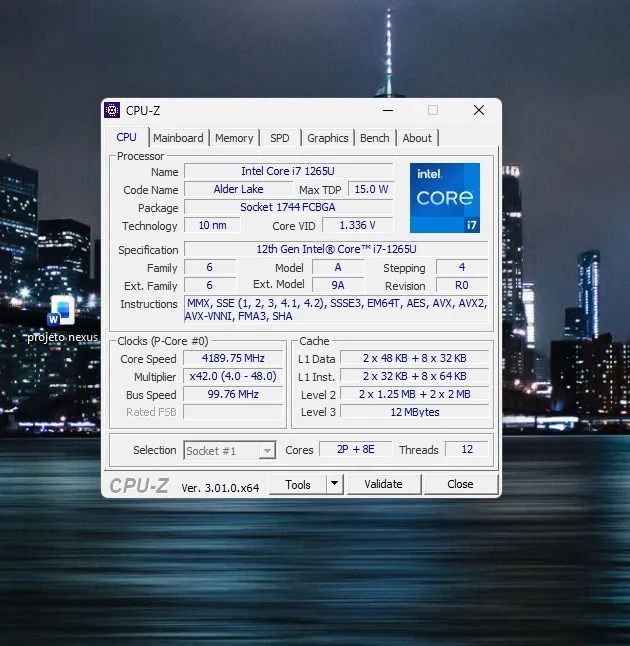Select the Name field 'Intel Core i7 1265U'
The width and height of the screenshot is (630, 646).
[x=288, y=171]
